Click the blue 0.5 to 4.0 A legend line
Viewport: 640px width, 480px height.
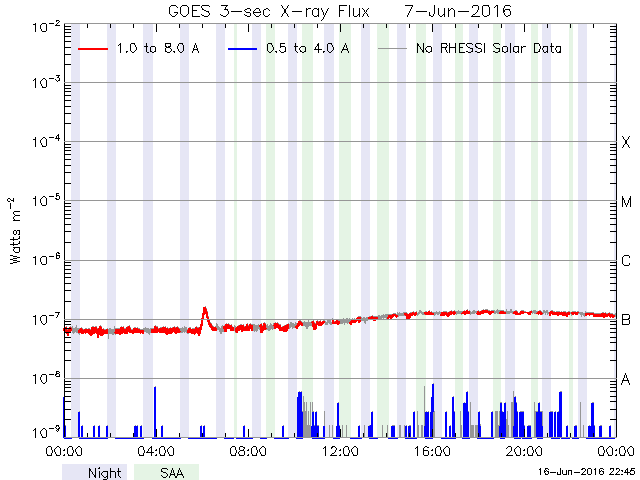click(x=239, y=48)
